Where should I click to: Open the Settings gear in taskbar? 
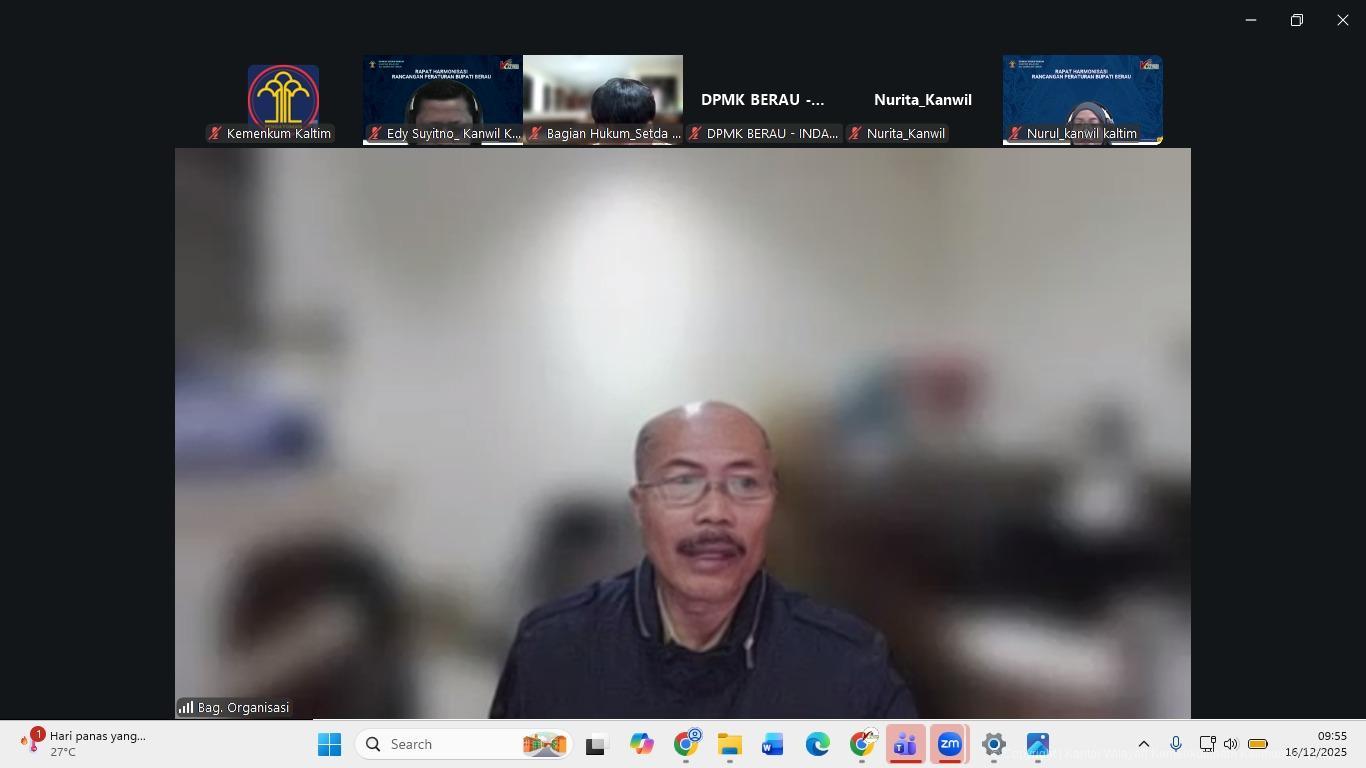pyautogui.click(x=993, y=745)
